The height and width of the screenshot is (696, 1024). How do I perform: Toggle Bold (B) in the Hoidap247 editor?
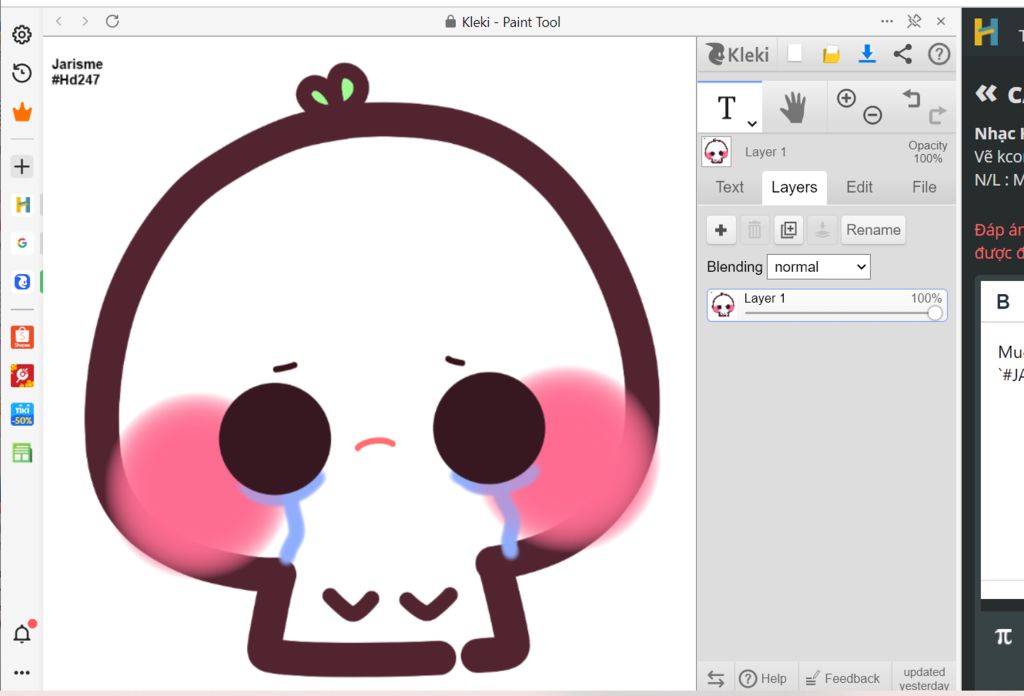pyautogui.click(x=1003, y=302)
